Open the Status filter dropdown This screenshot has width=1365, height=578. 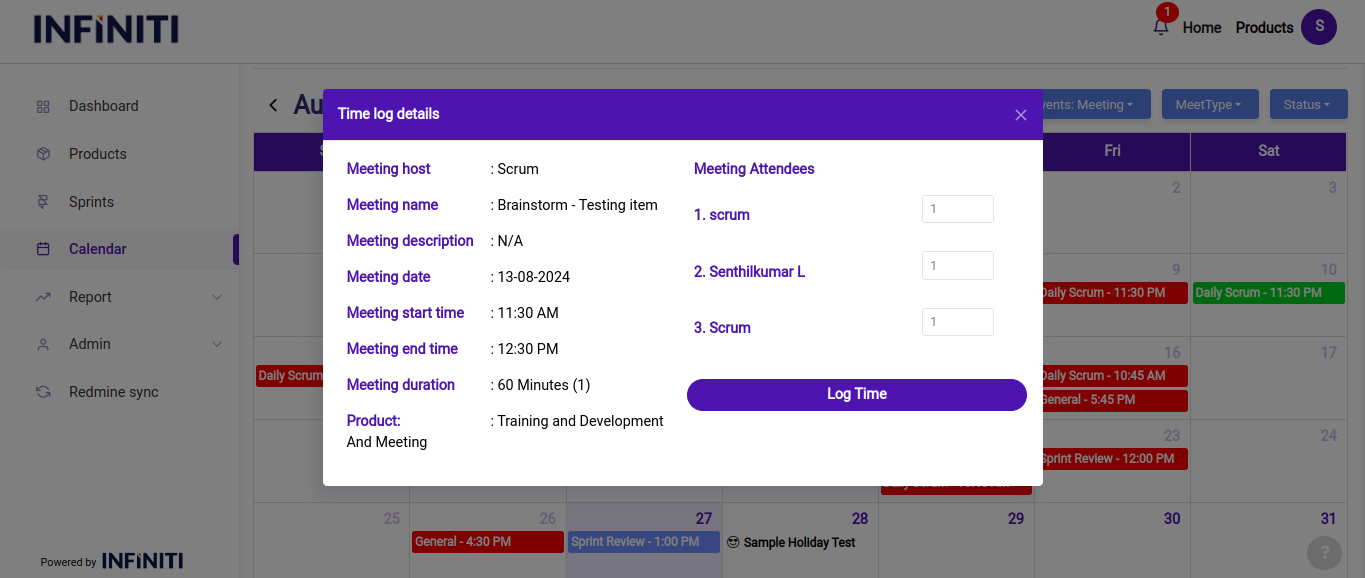coord(1307,105)
